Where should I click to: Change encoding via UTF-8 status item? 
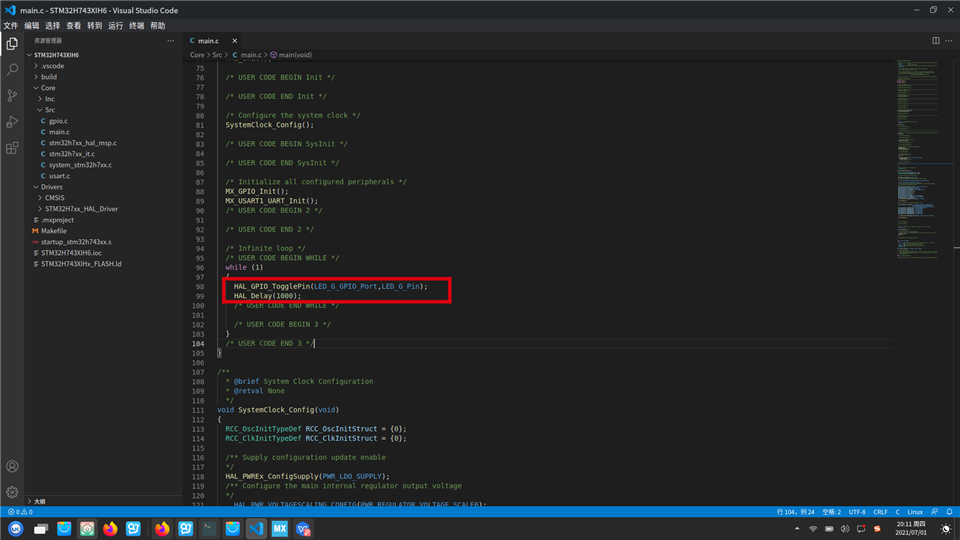tap(857, 512)
